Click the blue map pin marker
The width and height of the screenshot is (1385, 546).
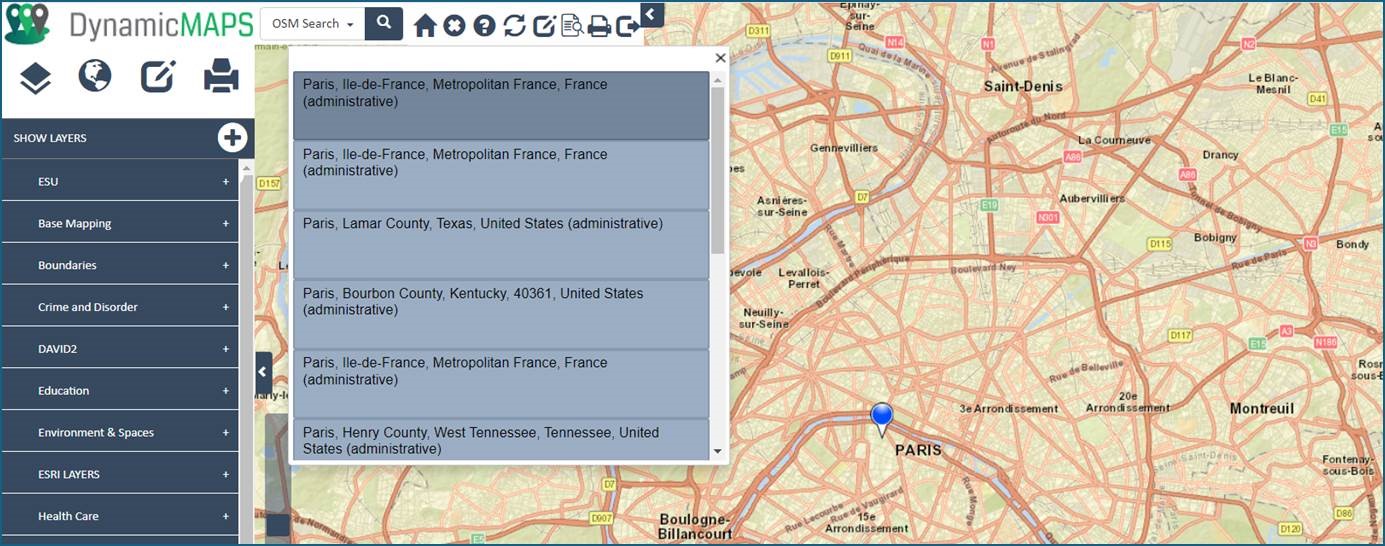tap(881, 420)
